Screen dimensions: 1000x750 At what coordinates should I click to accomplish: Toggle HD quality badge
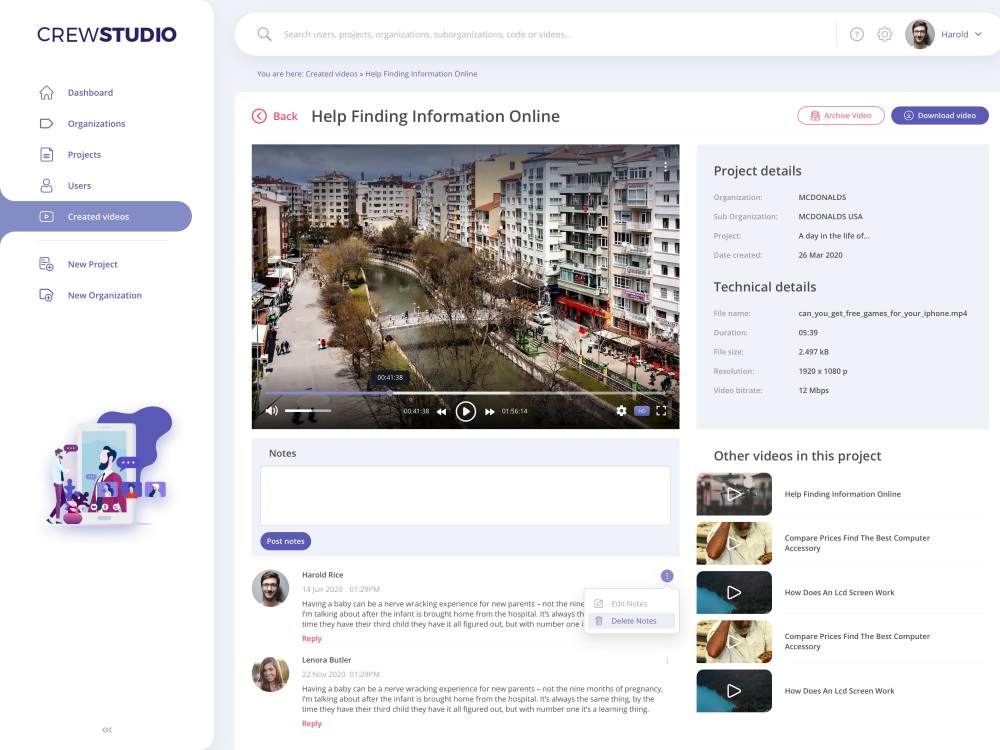click(642, 411)
